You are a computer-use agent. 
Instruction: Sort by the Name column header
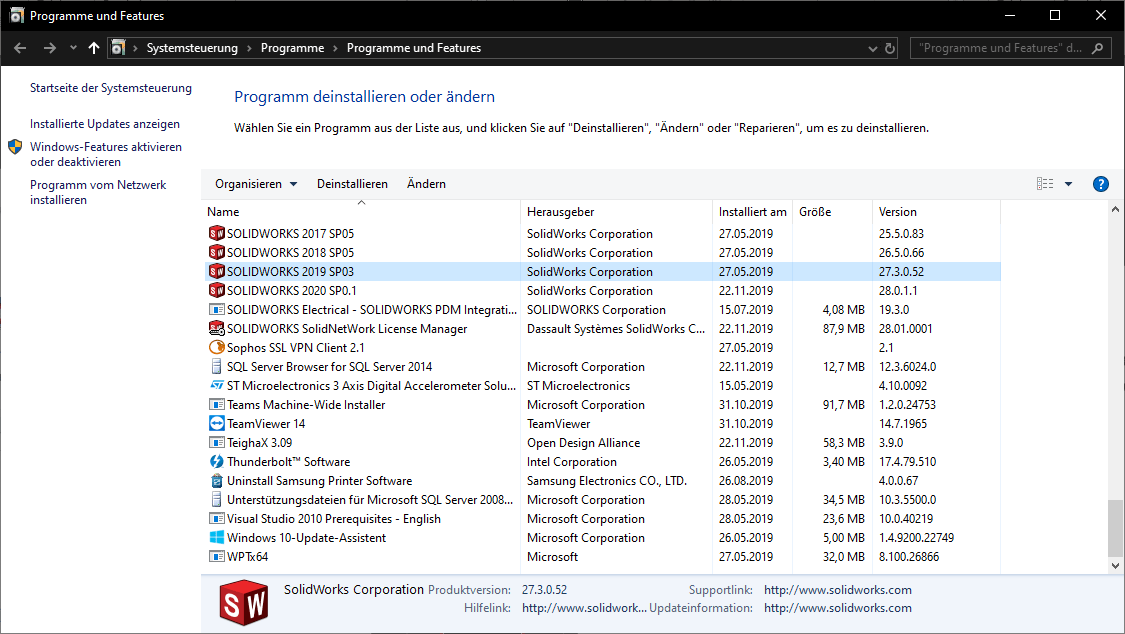tap(361, 212)
